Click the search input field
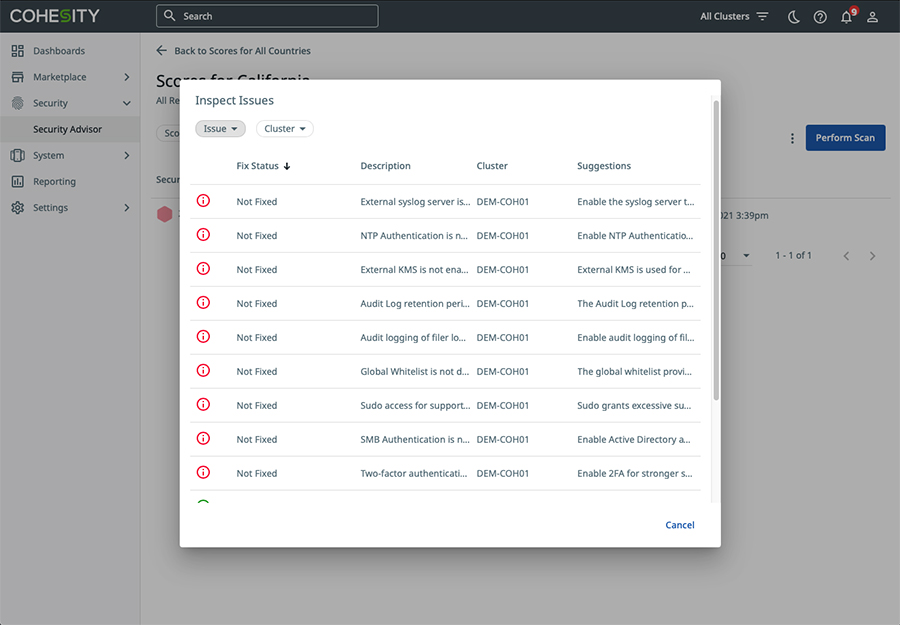900x625 pixels. pos(267,16)
